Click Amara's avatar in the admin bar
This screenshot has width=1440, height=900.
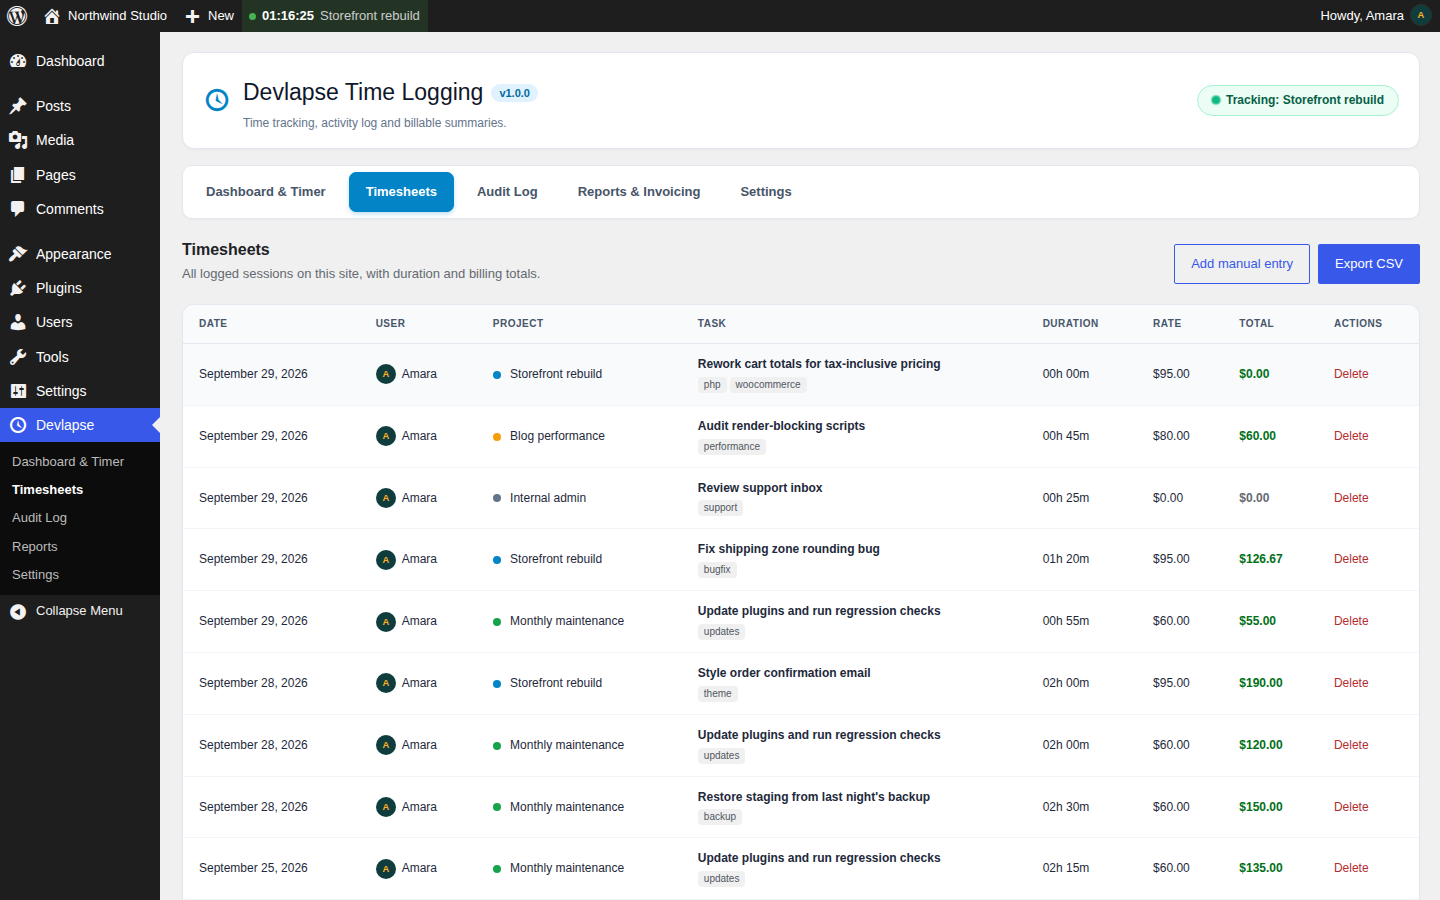click(1421, 16)
